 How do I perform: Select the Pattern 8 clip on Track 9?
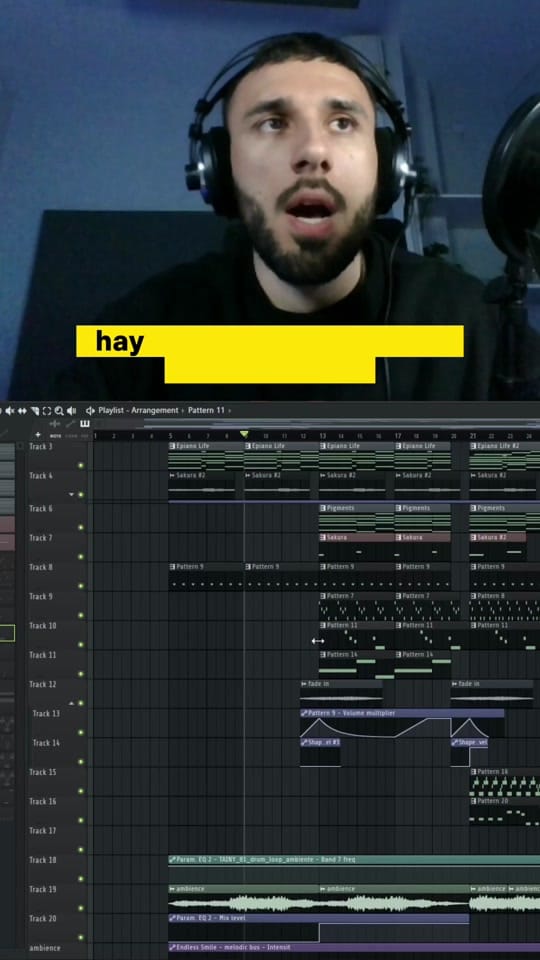click(x=504, y=607)
